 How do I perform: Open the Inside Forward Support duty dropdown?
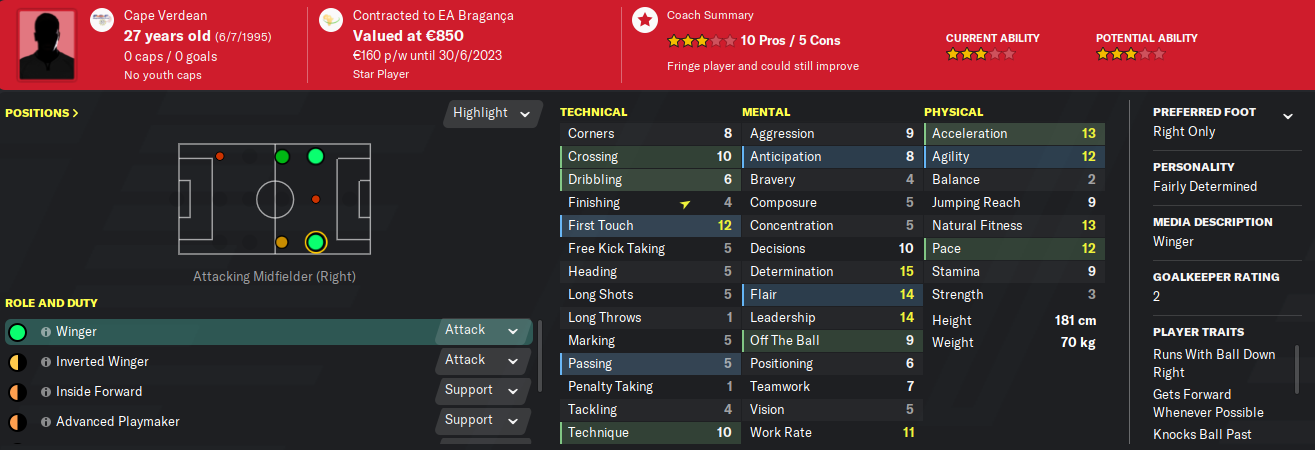[482, 390]
